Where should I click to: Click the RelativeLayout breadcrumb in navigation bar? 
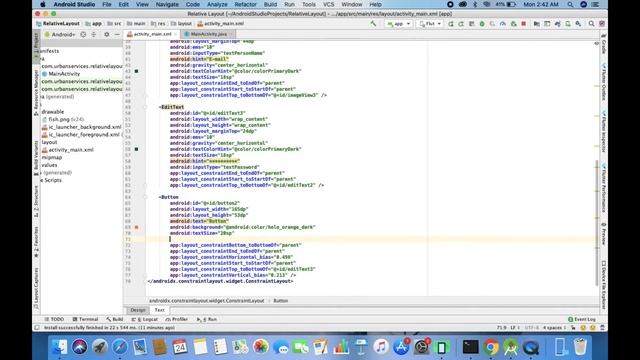coord(58,24)
